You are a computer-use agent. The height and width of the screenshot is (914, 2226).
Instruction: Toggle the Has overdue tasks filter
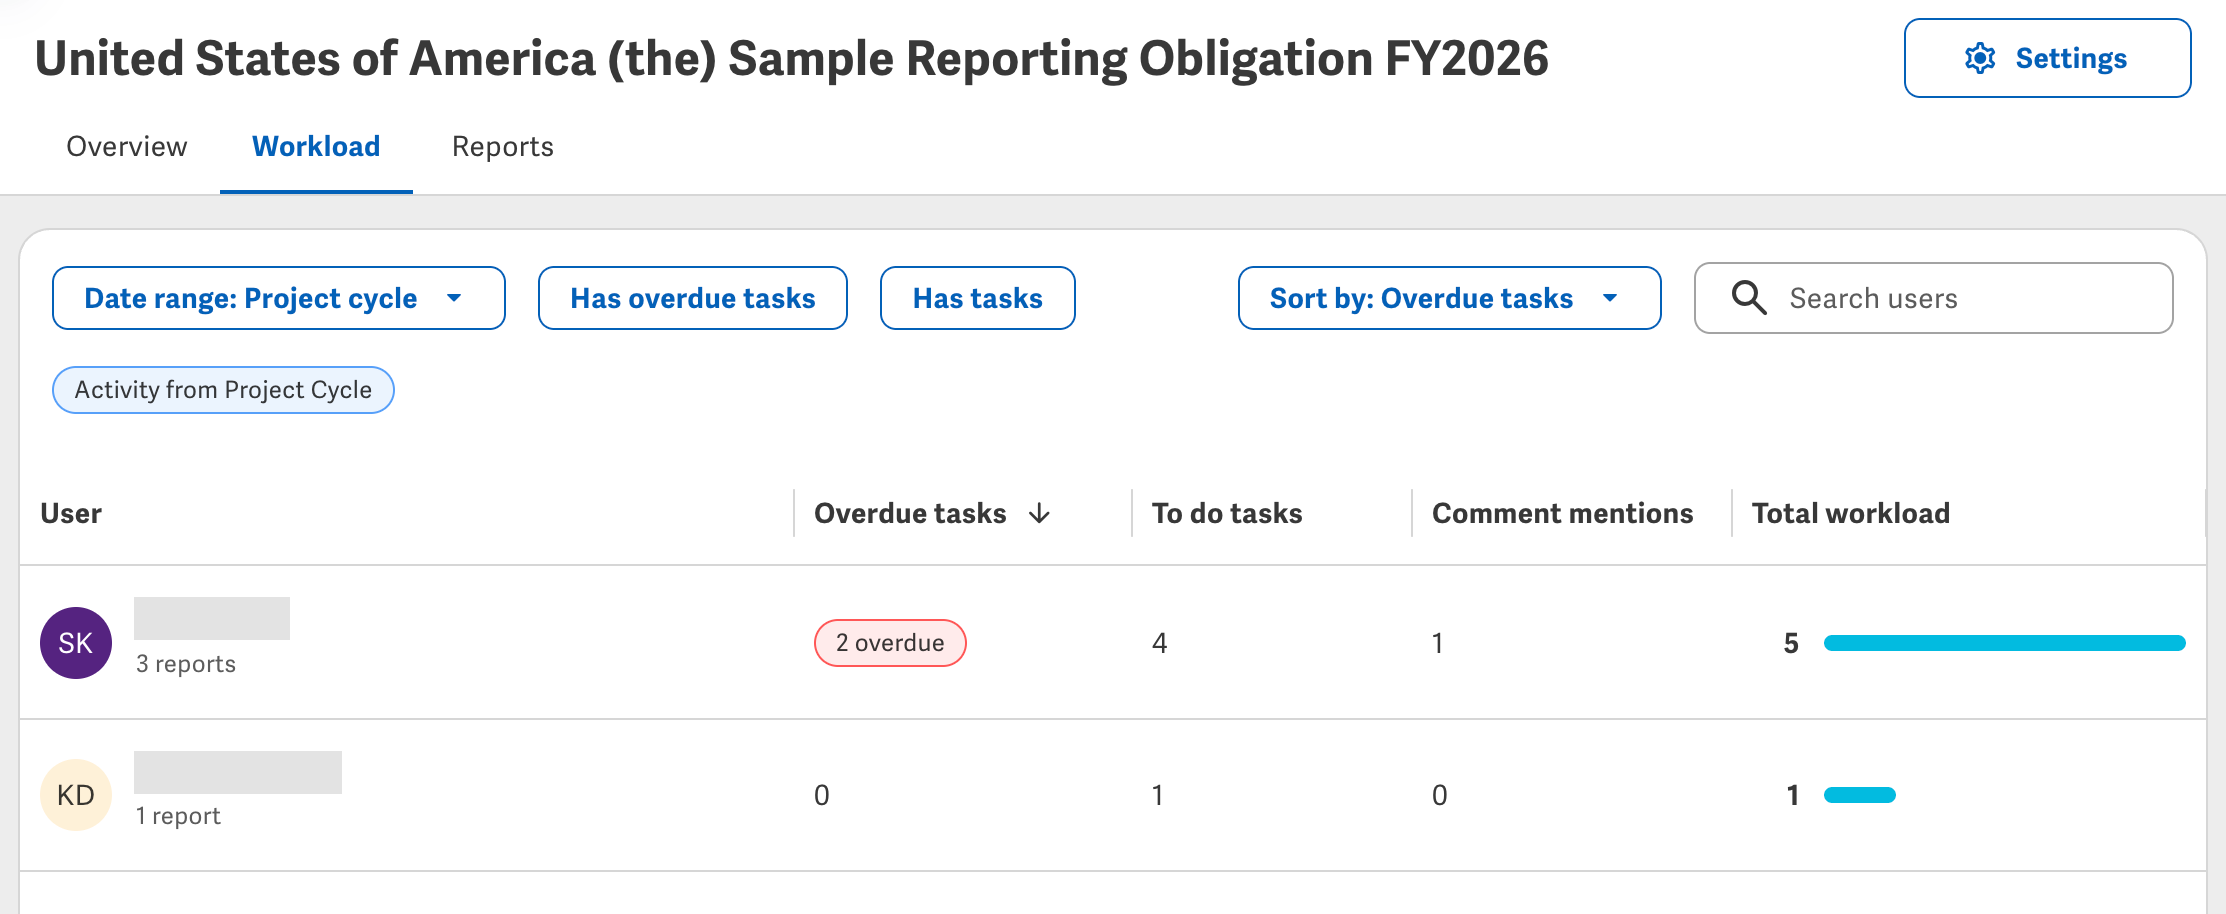point(693,298)
